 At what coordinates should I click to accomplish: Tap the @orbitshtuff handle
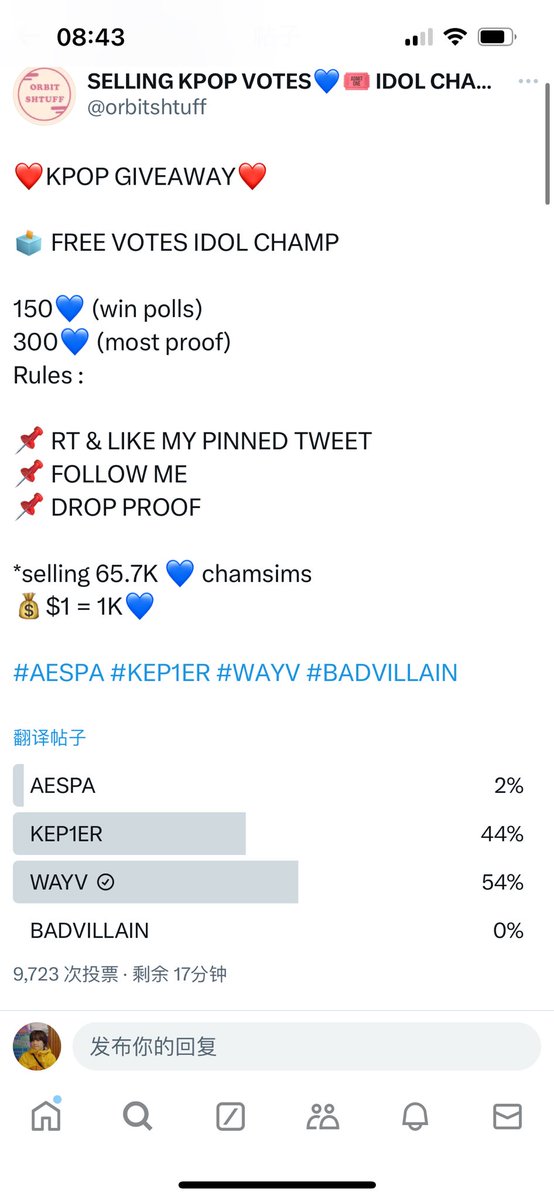pos(147,107)
